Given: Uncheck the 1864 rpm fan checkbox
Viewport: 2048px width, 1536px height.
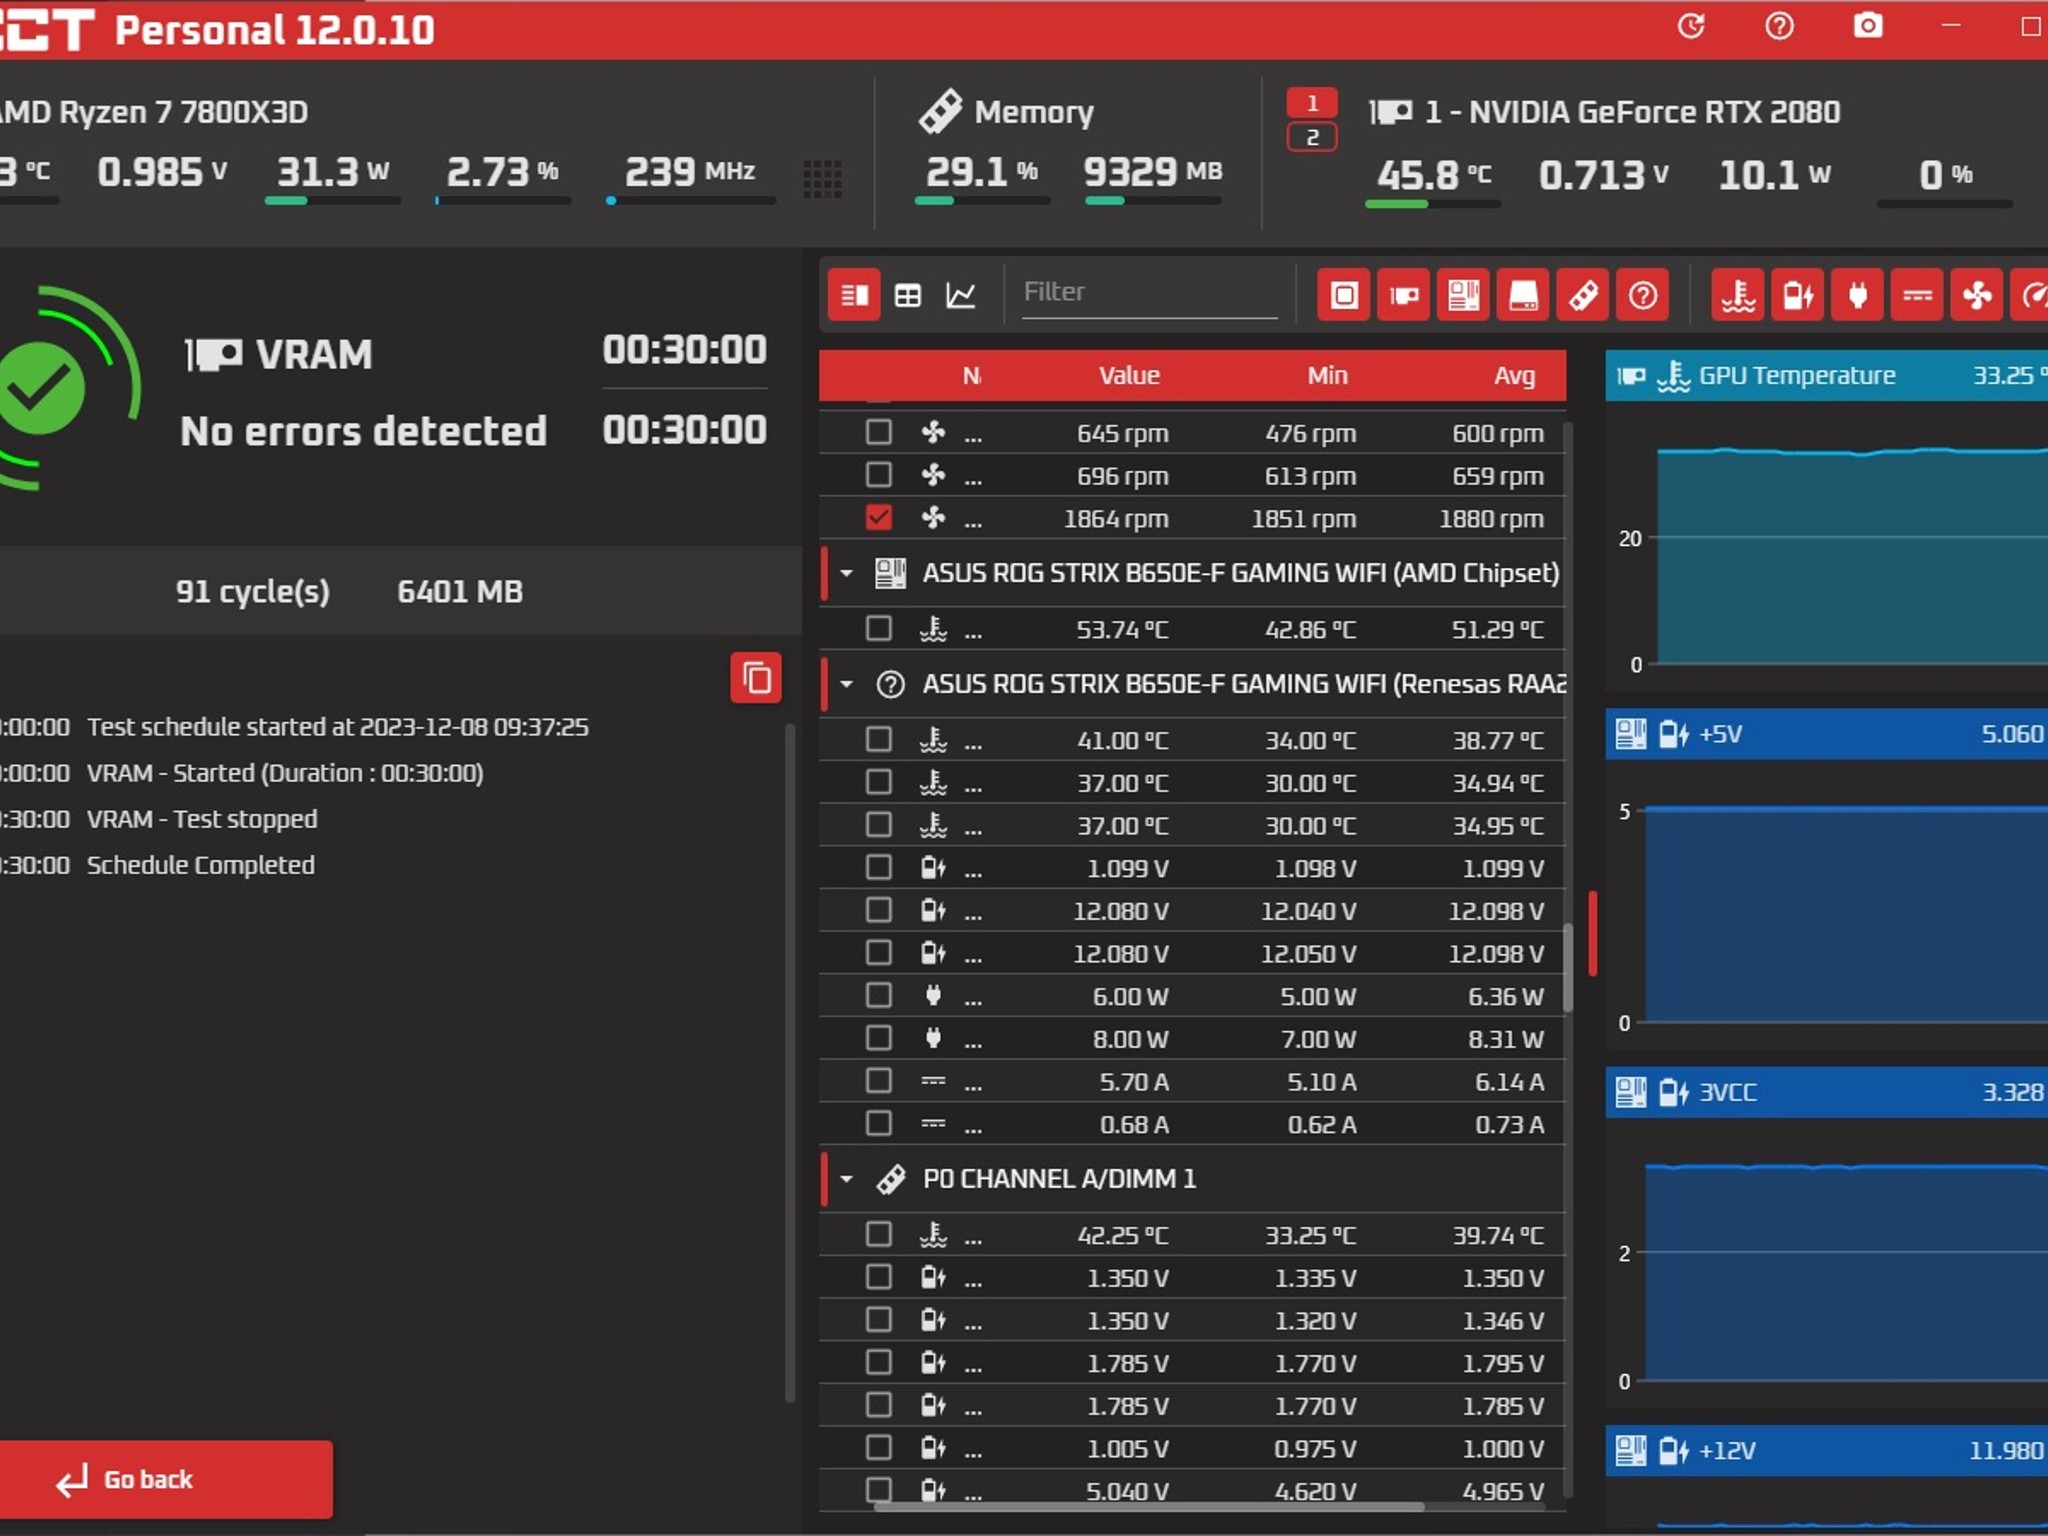Looking at the screenshot, I should pyautogui.click(x=878, y=518).
